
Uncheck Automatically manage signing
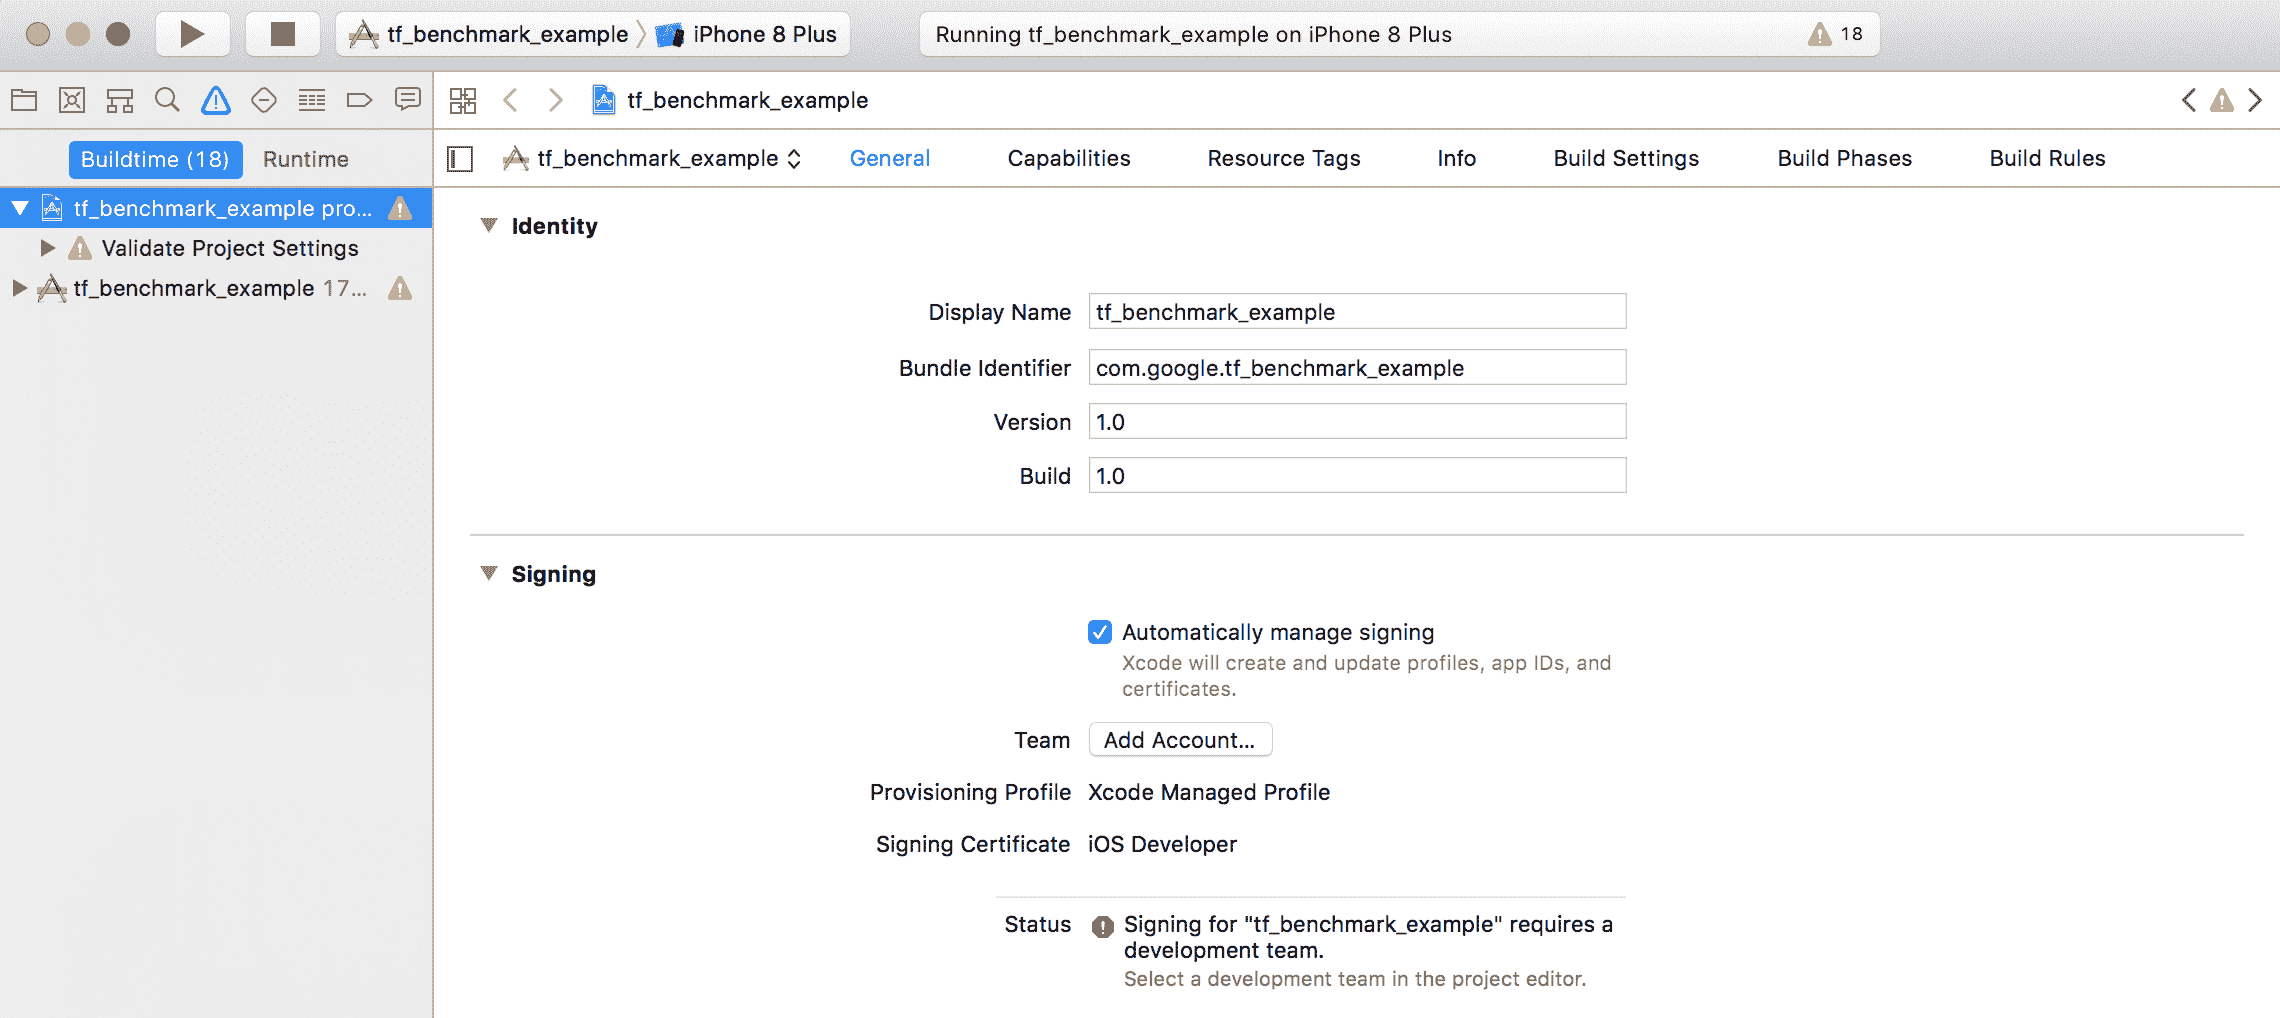pyautogui.click(x=1100, y=632)
